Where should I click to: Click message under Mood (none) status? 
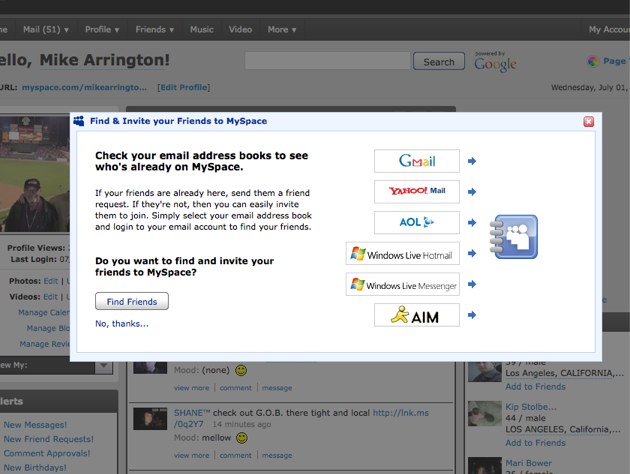tap(277, 388)
